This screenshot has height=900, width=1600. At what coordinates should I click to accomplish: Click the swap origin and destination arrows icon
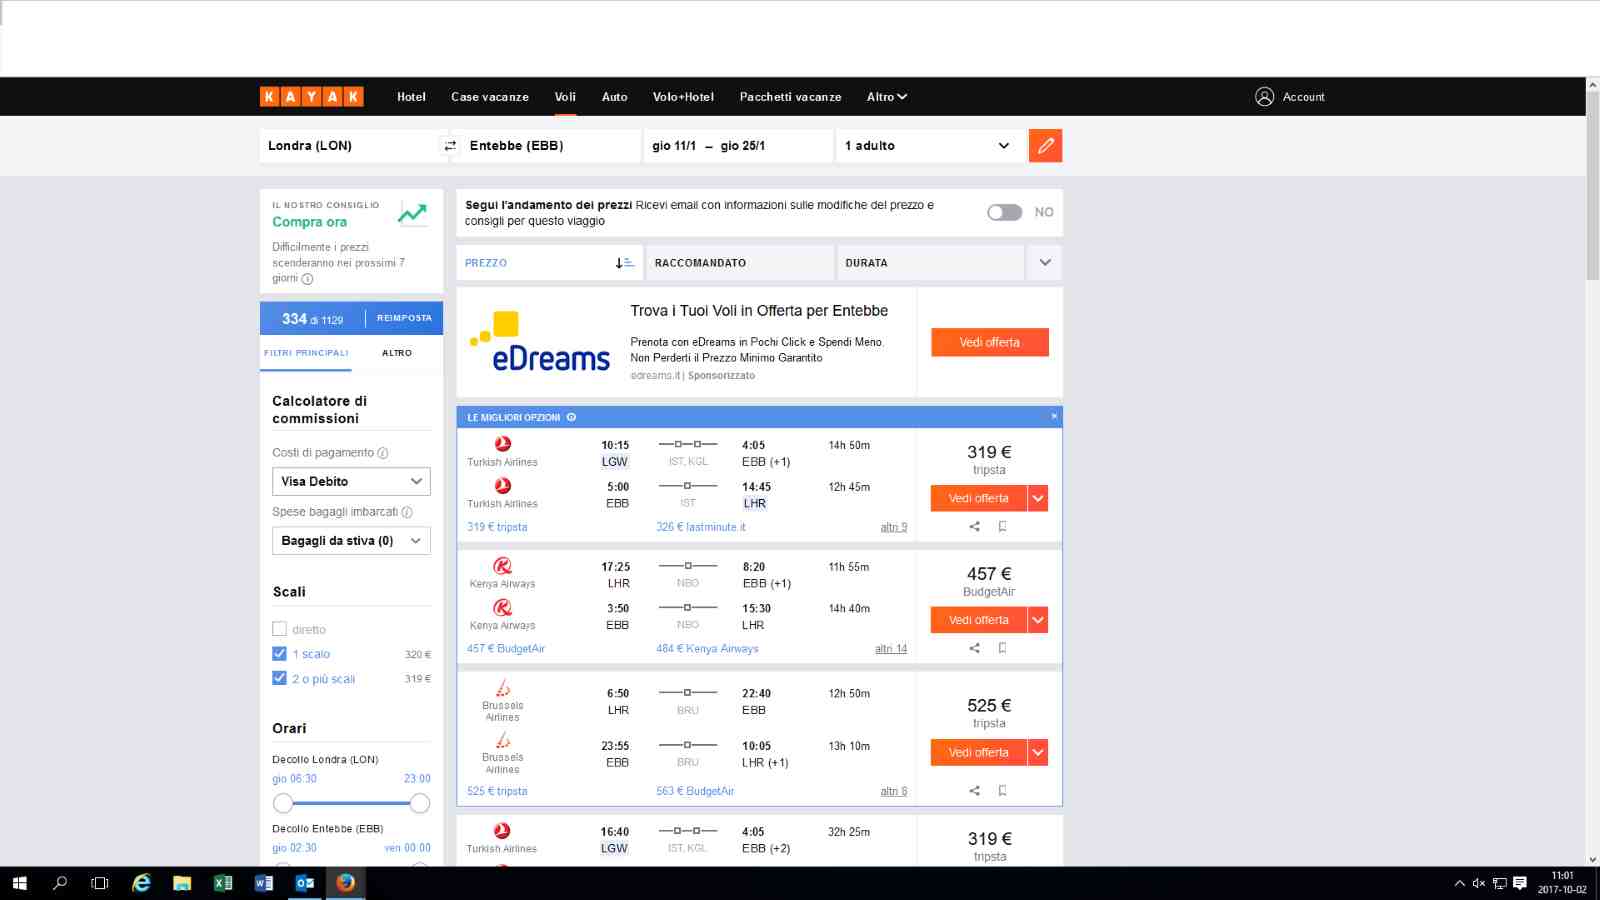click(450, 146)
